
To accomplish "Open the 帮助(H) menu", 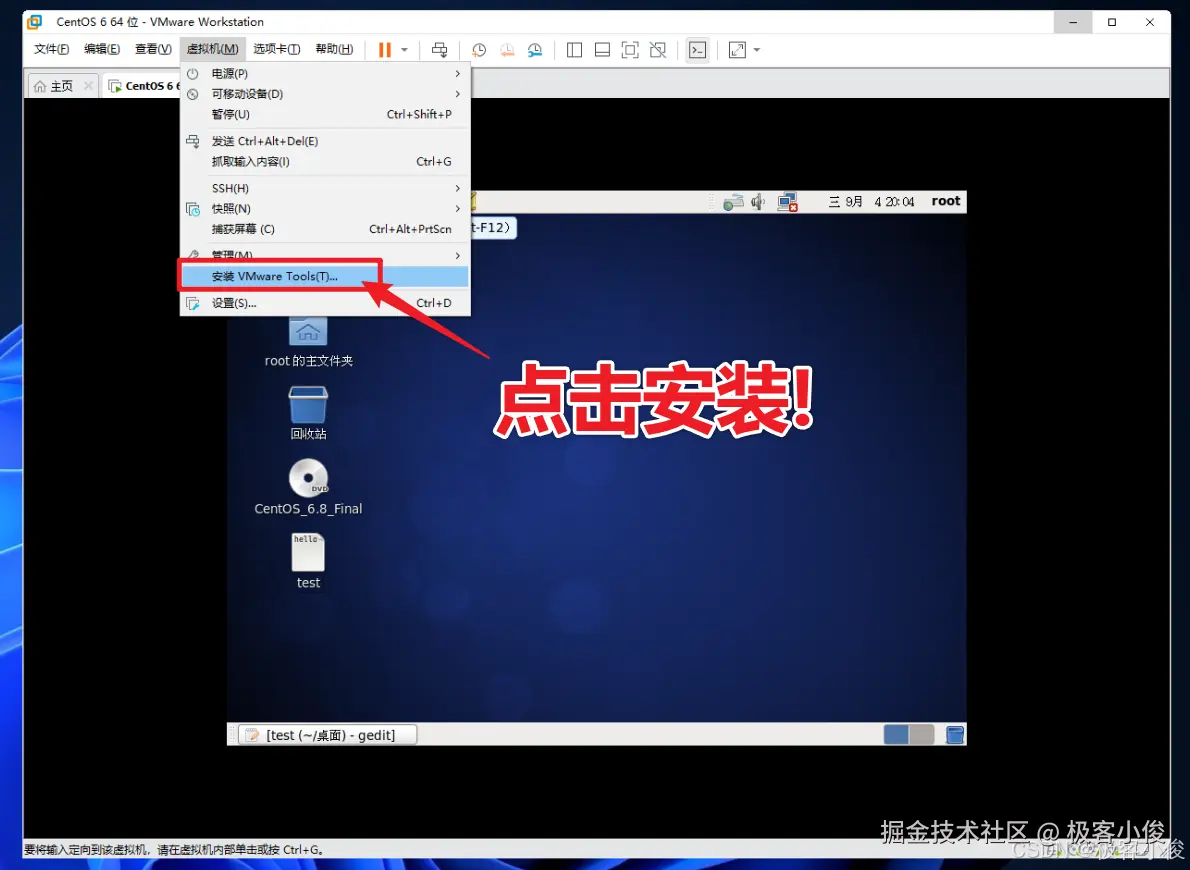I will coord(335,49).
